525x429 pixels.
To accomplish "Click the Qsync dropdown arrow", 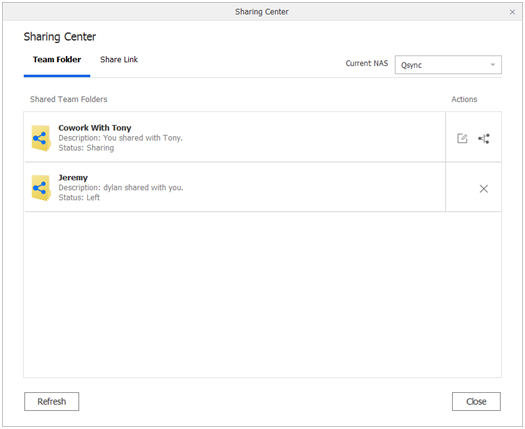I will click(x=493, y=65).
